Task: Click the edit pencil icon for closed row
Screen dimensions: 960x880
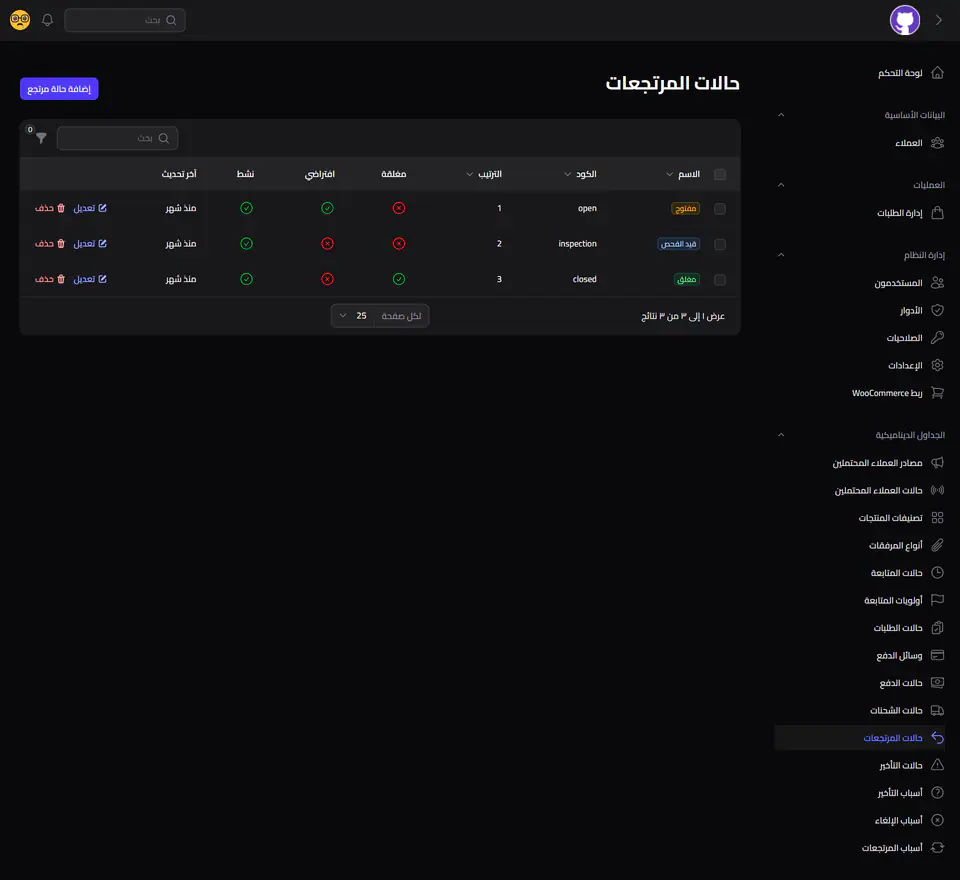Action: click(102, 279)
